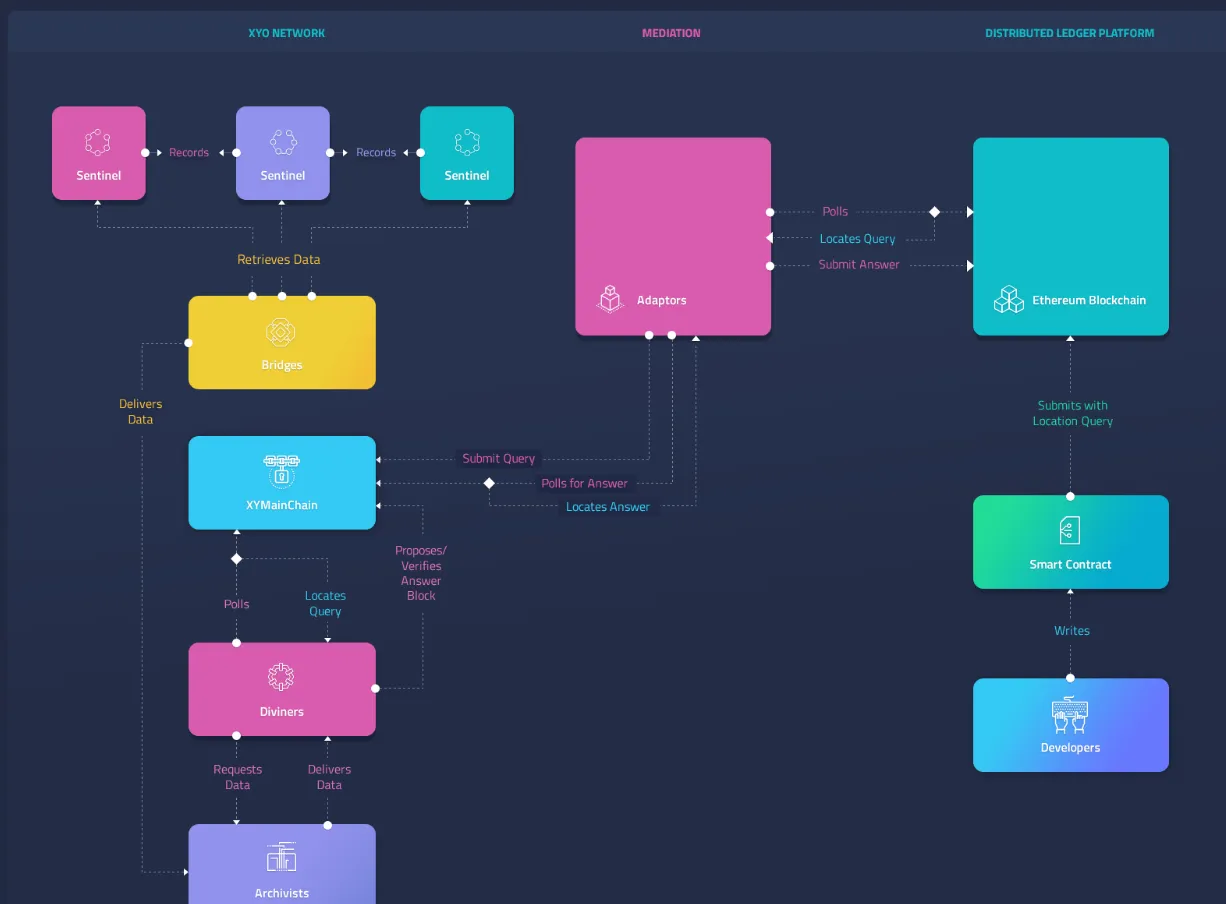Click the Developers label

[1070, 747]
